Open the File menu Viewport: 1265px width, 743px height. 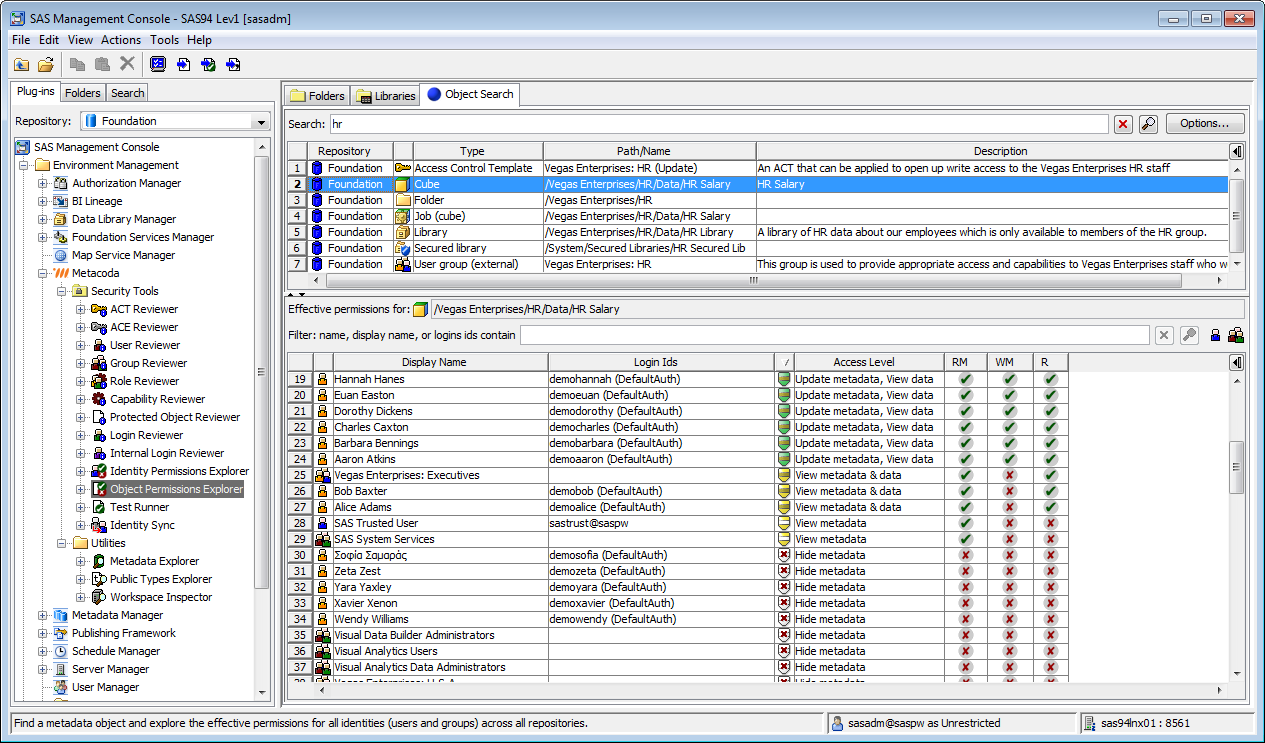coord(21,40)
